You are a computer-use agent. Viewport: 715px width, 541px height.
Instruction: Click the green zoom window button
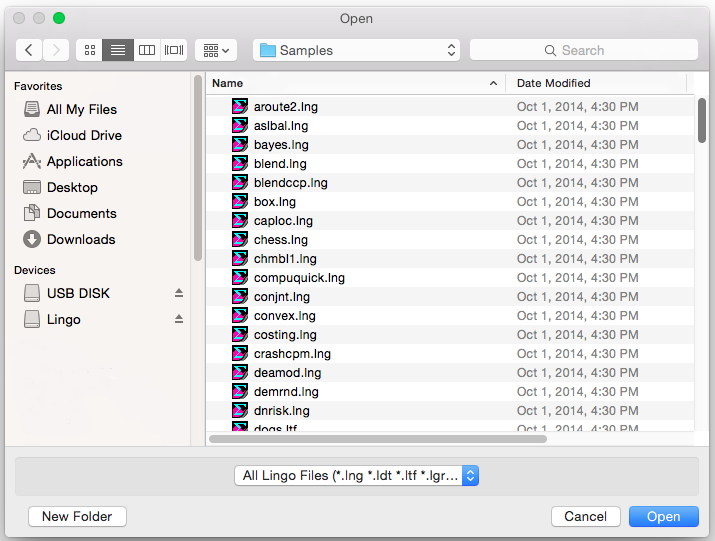tap(59, 18)
